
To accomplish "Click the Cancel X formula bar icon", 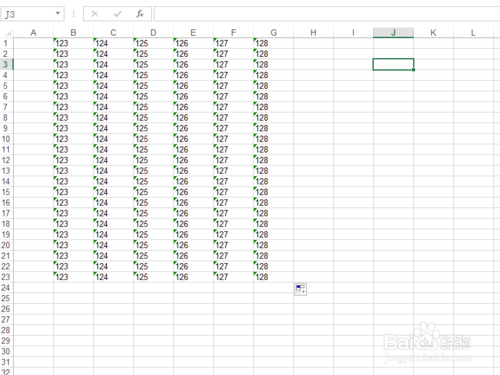I will coord(95,14).
